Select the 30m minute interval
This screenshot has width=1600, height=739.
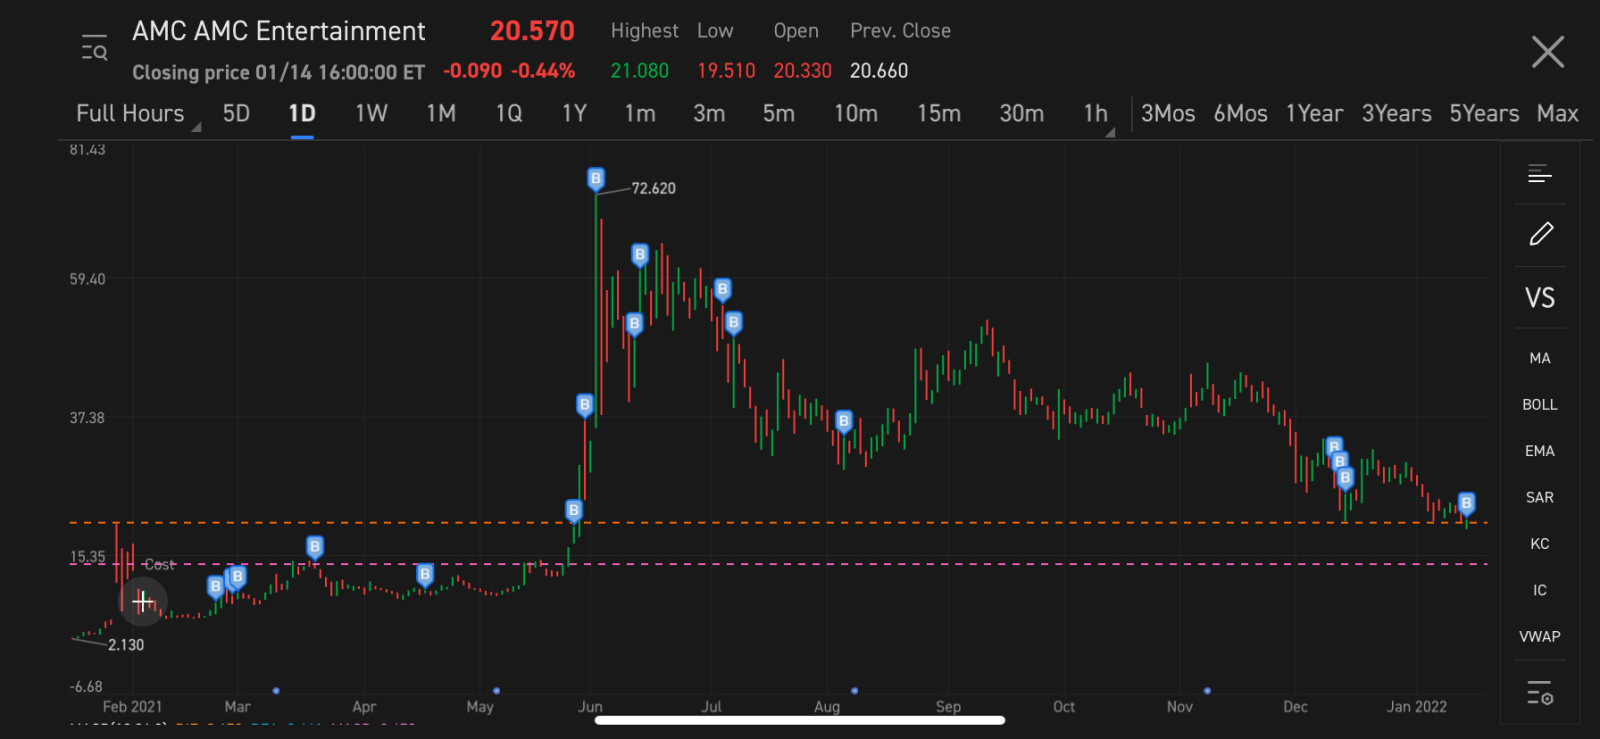1021,113
